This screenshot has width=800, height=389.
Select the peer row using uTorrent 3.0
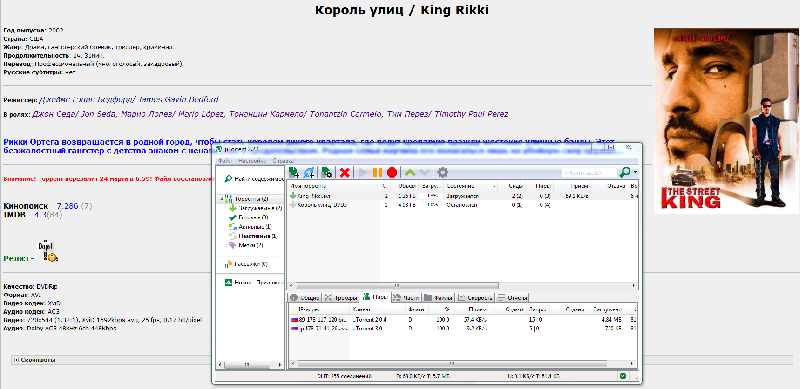[x=462, y=328]
